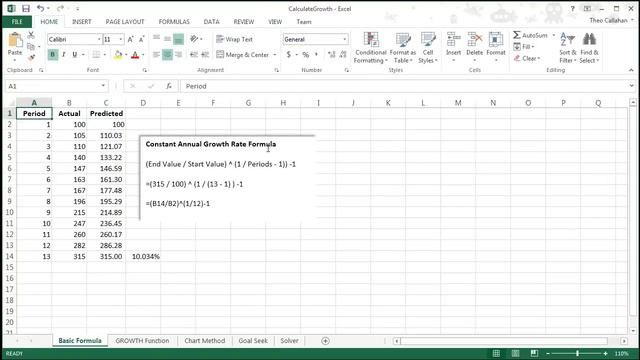640x360 pixels.
Task: Click the Cut scissors icon
Action: [x=31, y=36]
